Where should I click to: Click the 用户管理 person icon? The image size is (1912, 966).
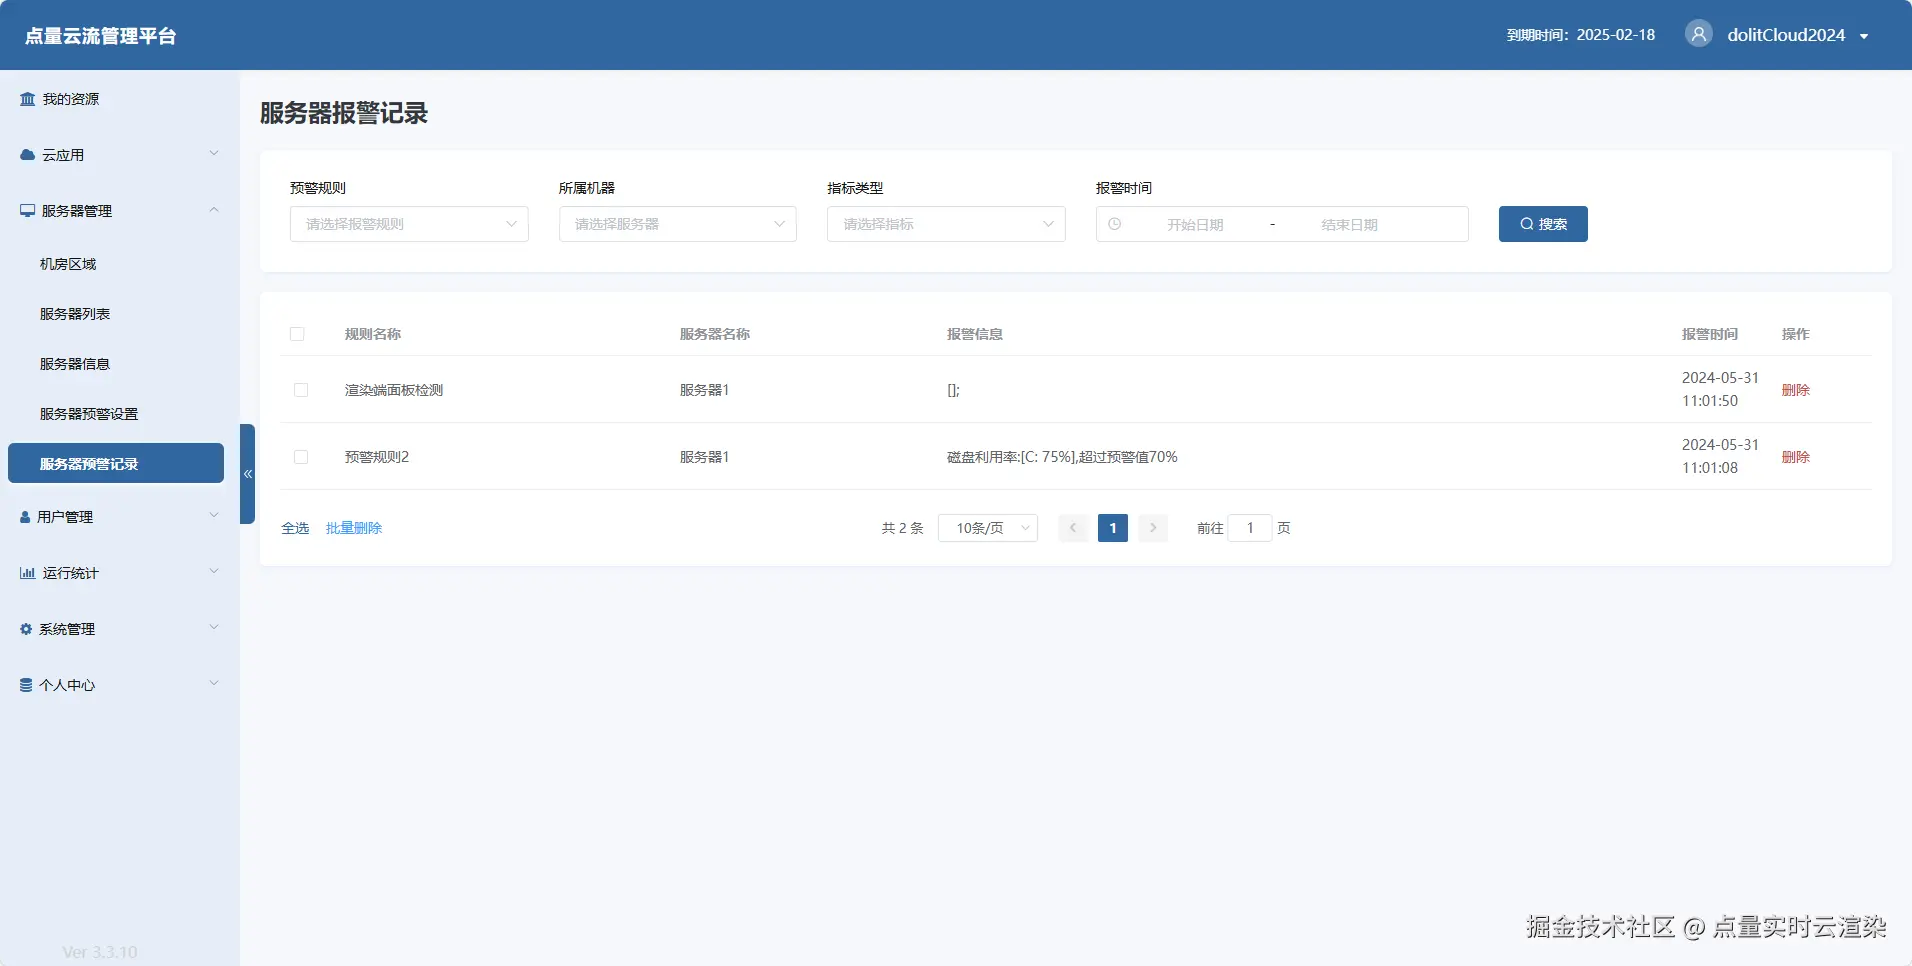point(25,517)
